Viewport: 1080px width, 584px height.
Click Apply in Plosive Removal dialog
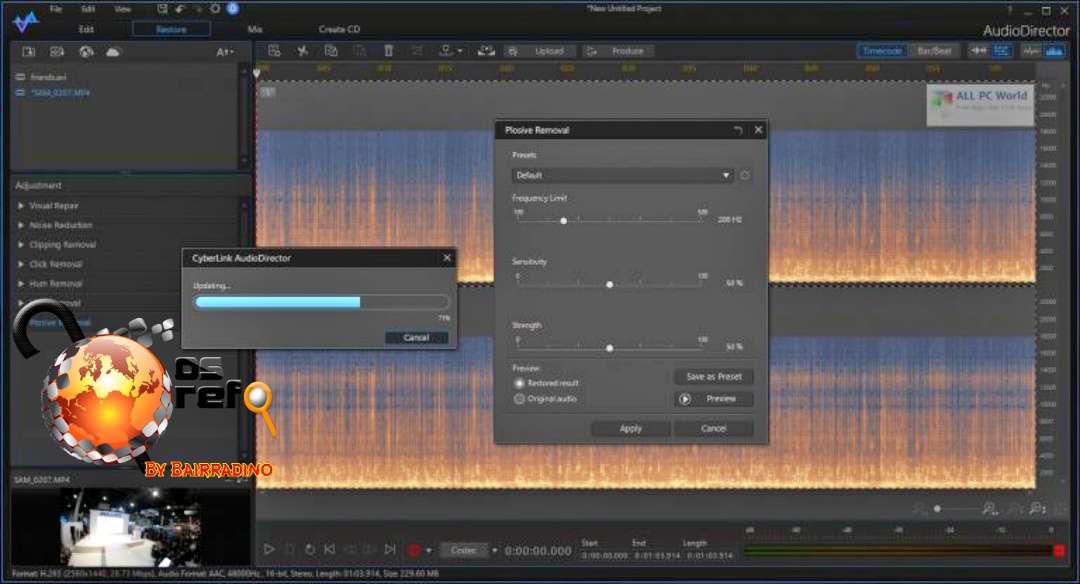click(630, 429)
